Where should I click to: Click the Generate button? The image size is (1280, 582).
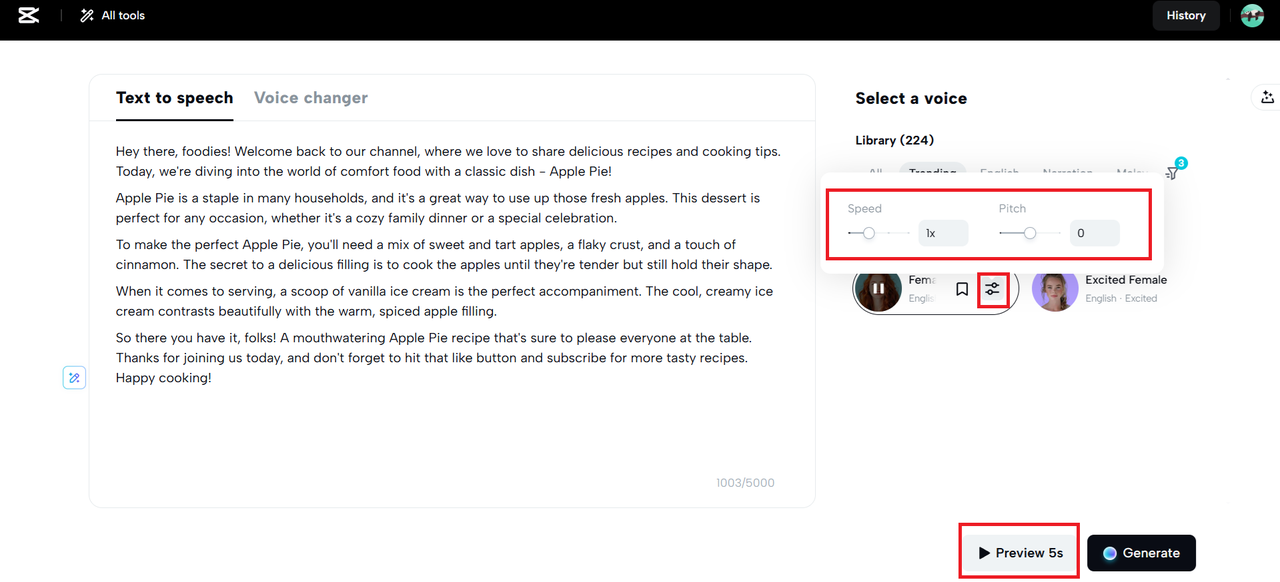[1141, 553]
